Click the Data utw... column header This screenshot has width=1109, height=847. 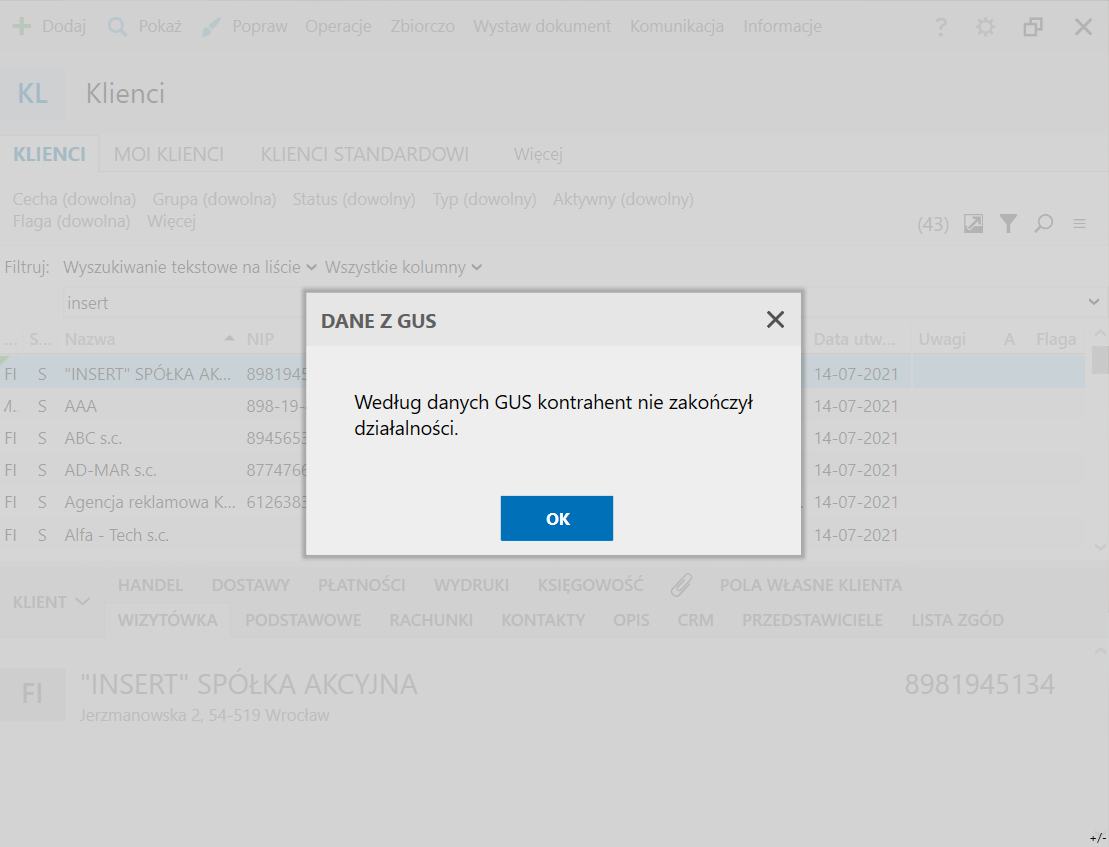(854, 339)
